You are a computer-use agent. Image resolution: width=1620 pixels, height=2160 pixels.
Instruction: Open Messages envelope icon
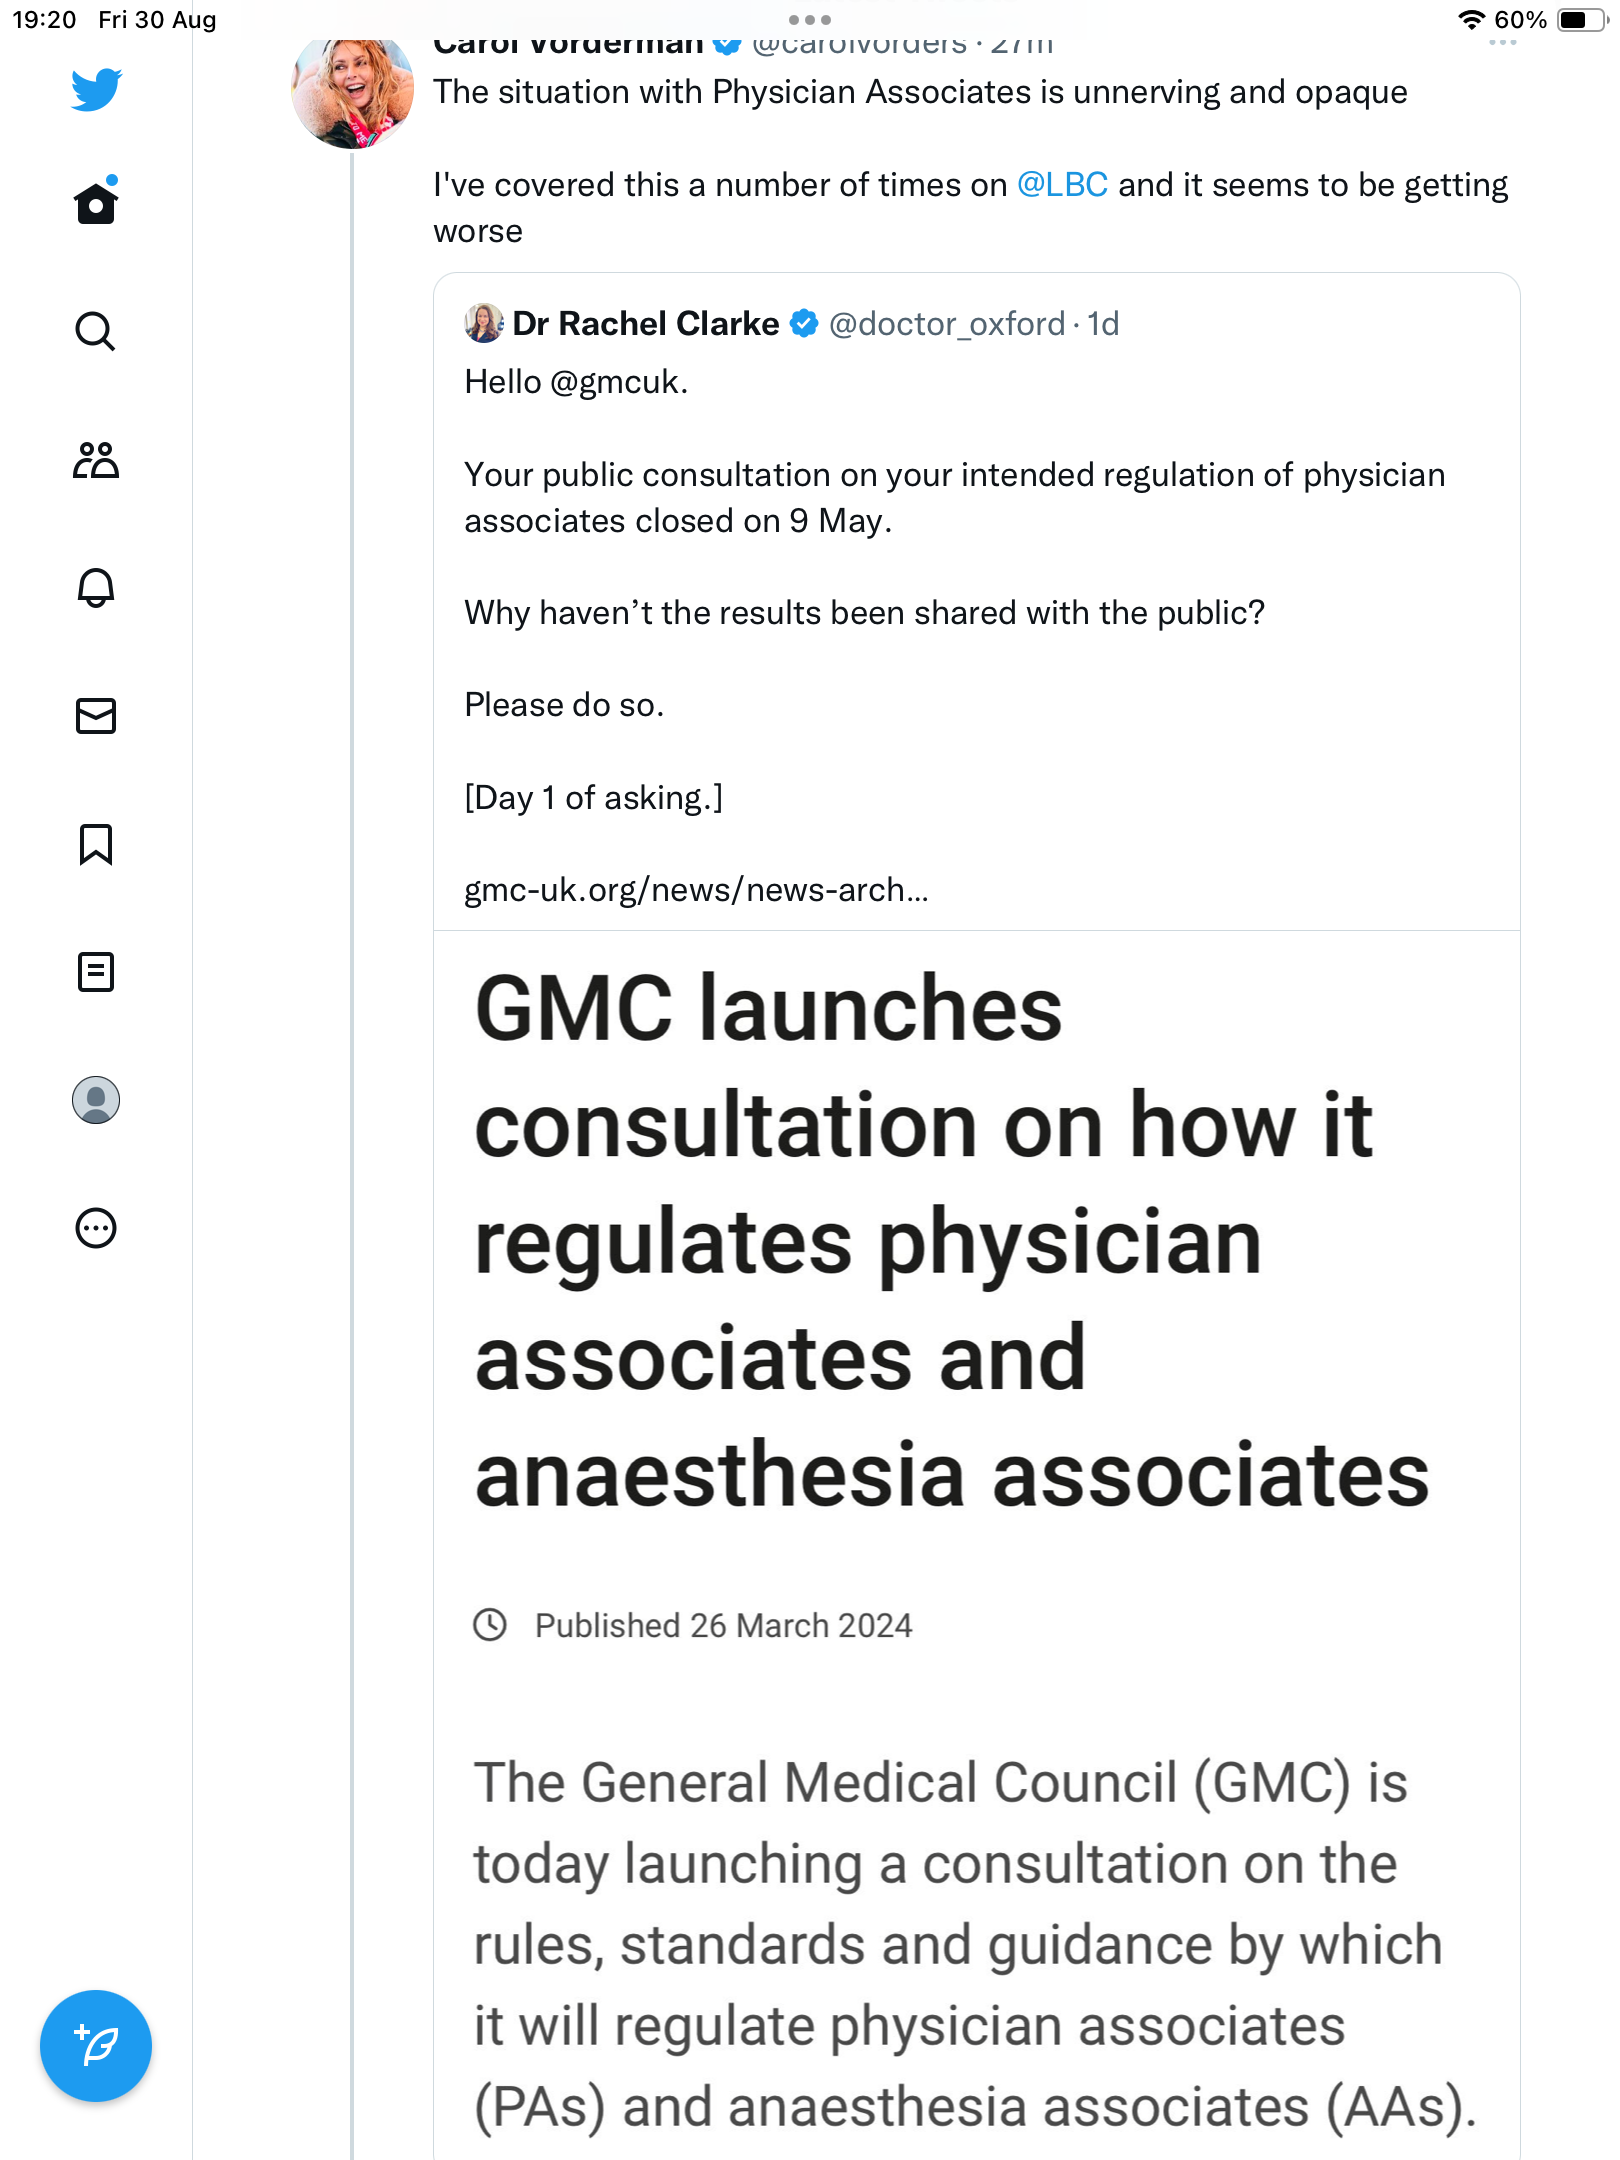[x=96, y=716]
